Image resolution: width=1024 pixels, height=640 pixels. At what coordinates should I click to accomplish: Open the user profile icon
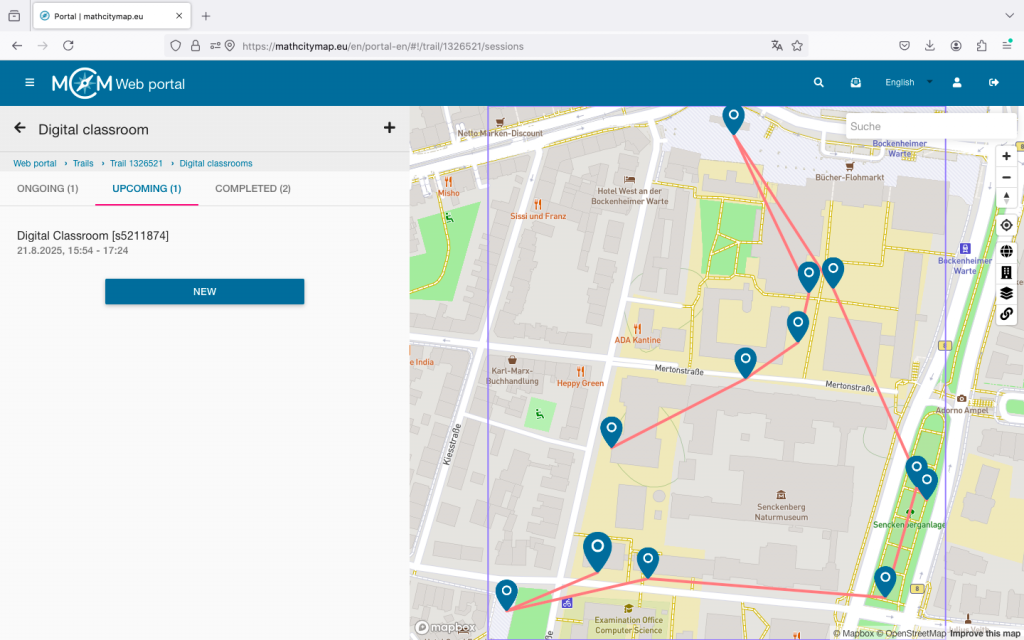click(x=957, y=83)
